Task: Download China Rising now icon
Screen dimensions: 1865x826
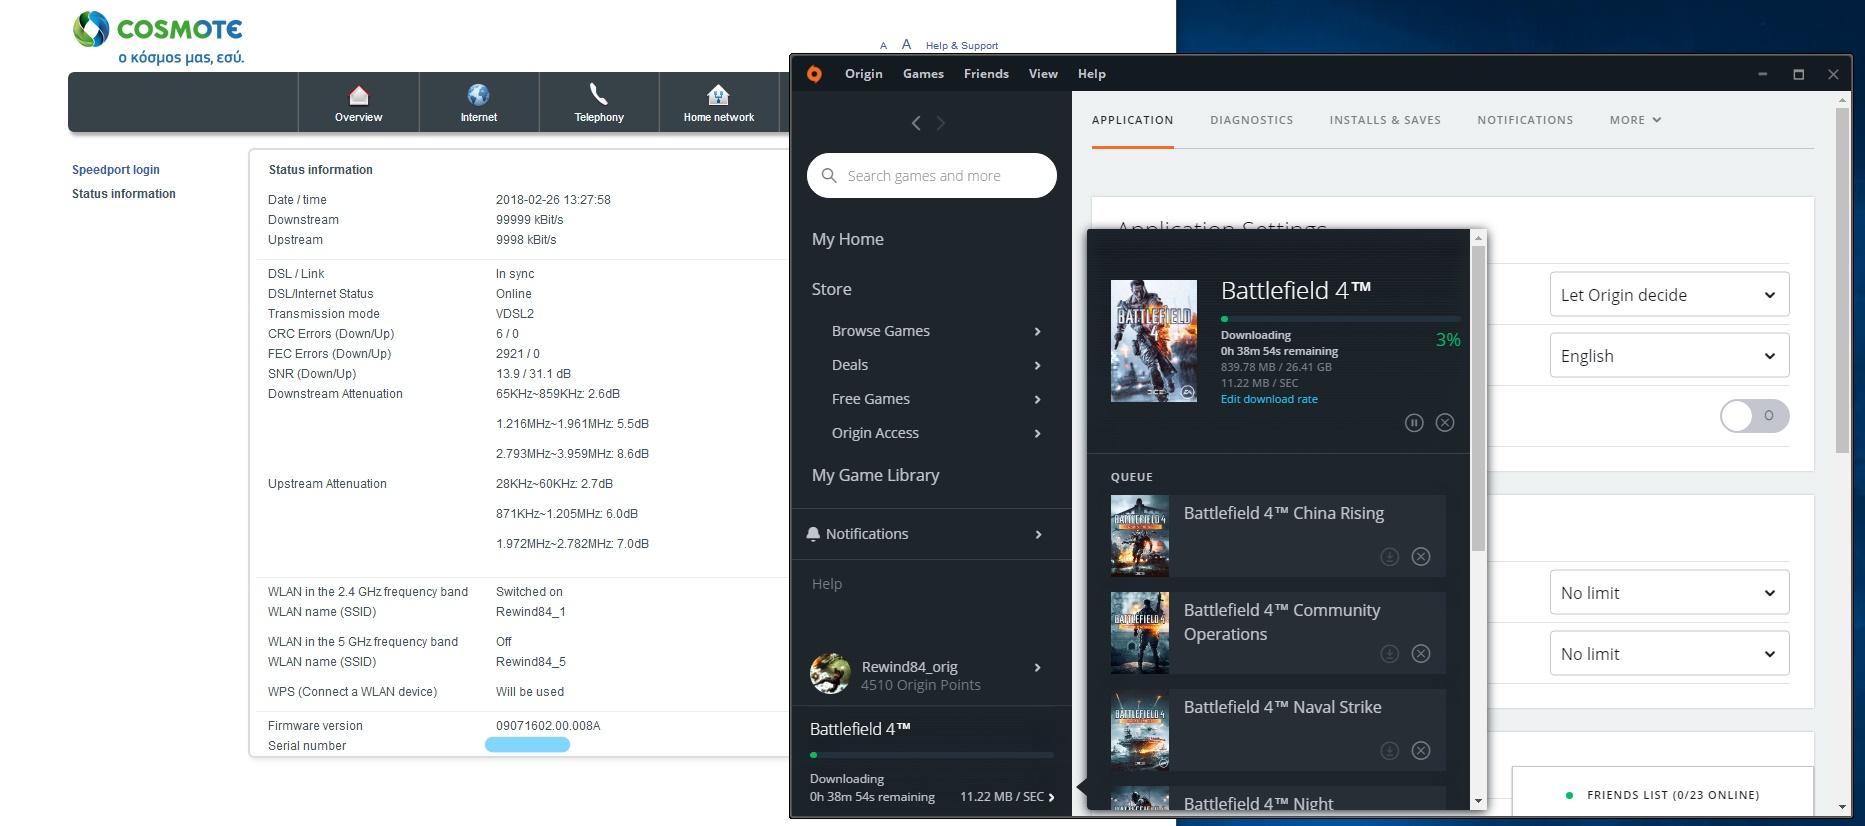Action: 1389,557
